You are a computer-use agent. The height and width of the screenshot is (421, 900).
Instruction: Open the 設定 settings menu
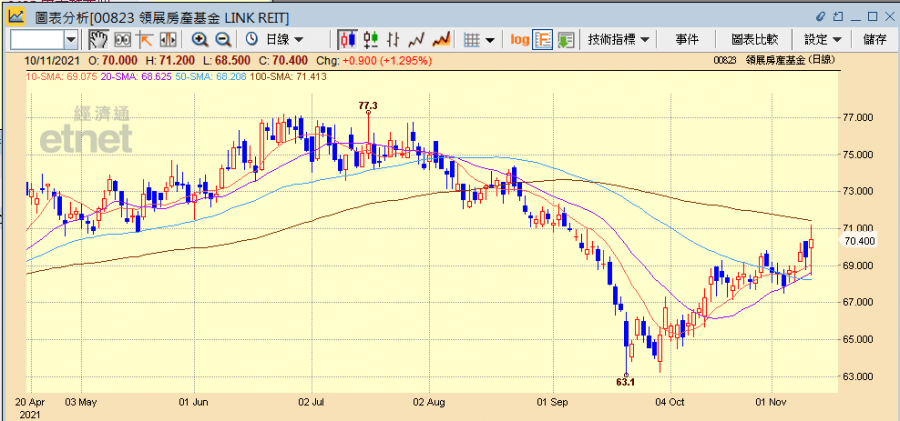coord(822,39)
